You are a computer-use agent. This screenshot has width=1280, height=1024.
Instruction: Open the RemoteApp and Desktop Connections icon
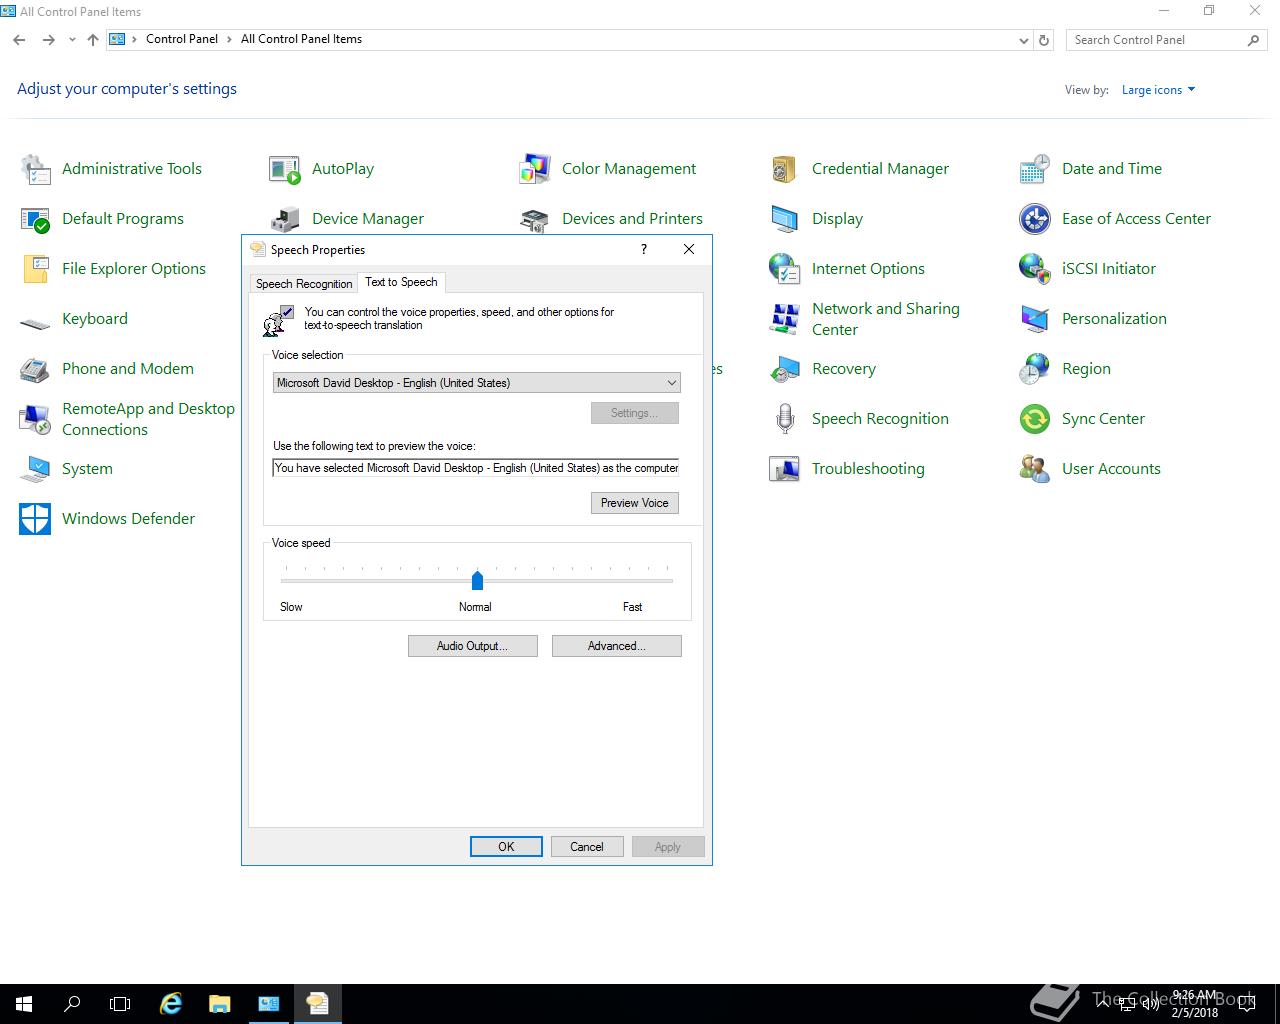(35, 419)
